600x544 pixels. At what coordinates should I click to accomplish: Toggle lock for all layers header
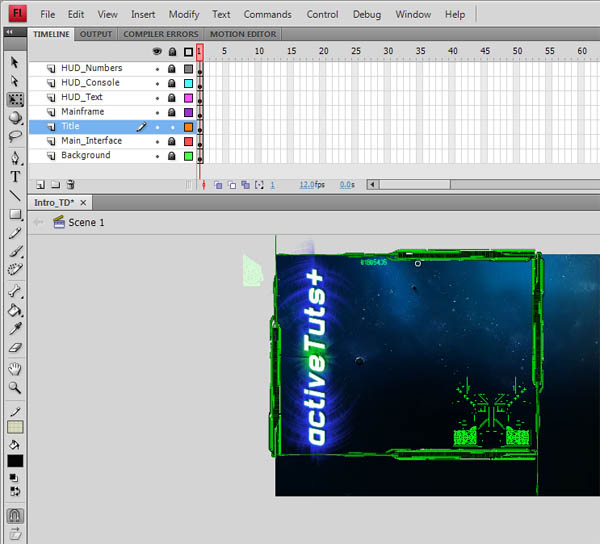(x=172, y=52)
